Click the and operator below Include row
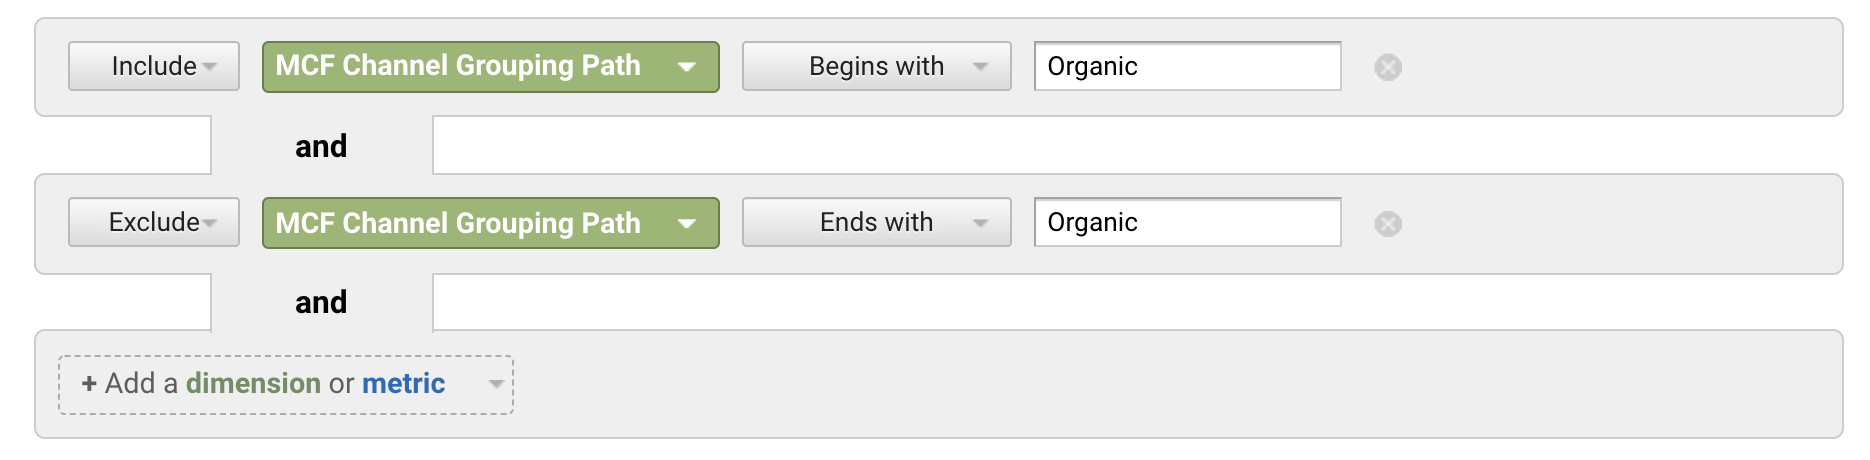 pos(321,146)
